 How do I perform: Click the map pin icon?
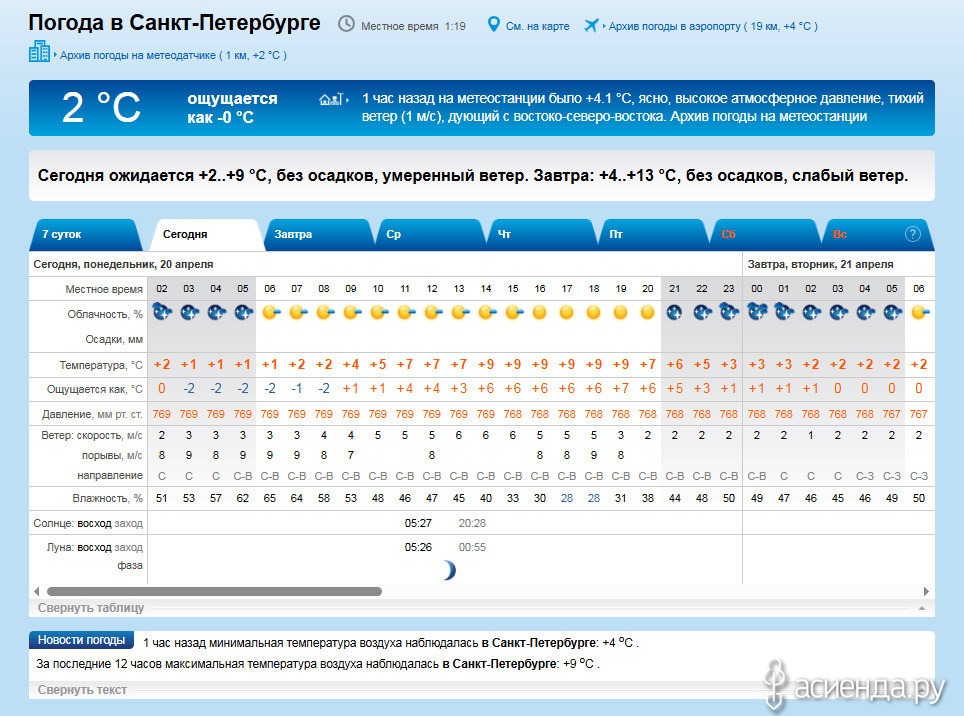[x=493, y=24]
